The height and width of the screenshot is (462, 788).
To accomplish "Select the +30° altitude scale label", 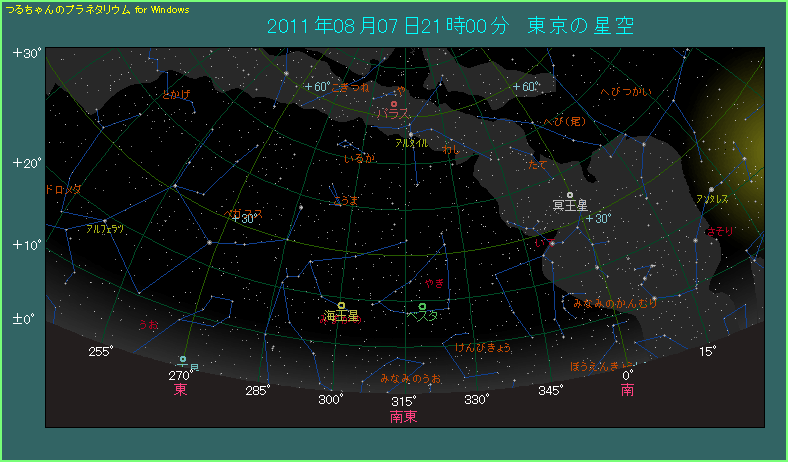I will point(26,53).
